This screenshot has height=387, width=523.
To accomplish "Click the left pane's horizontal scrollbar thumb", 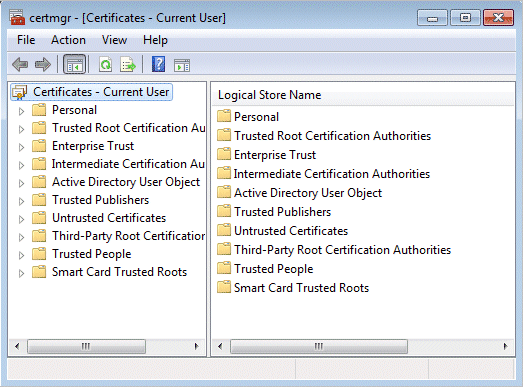I will 86,346.
